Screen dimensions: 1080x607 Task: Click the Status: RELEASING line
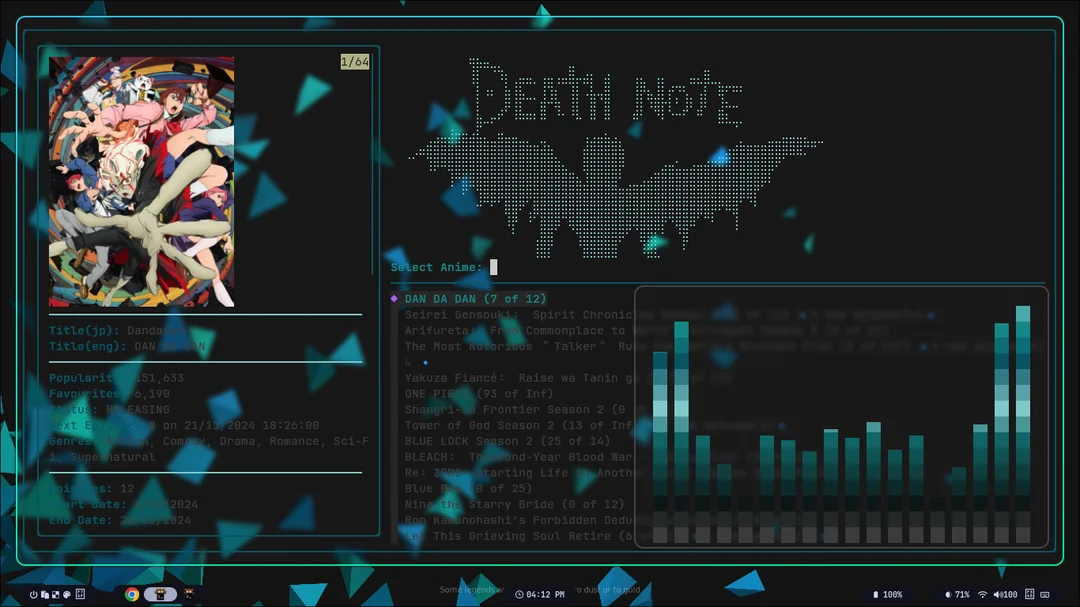[x=110, y=409]
